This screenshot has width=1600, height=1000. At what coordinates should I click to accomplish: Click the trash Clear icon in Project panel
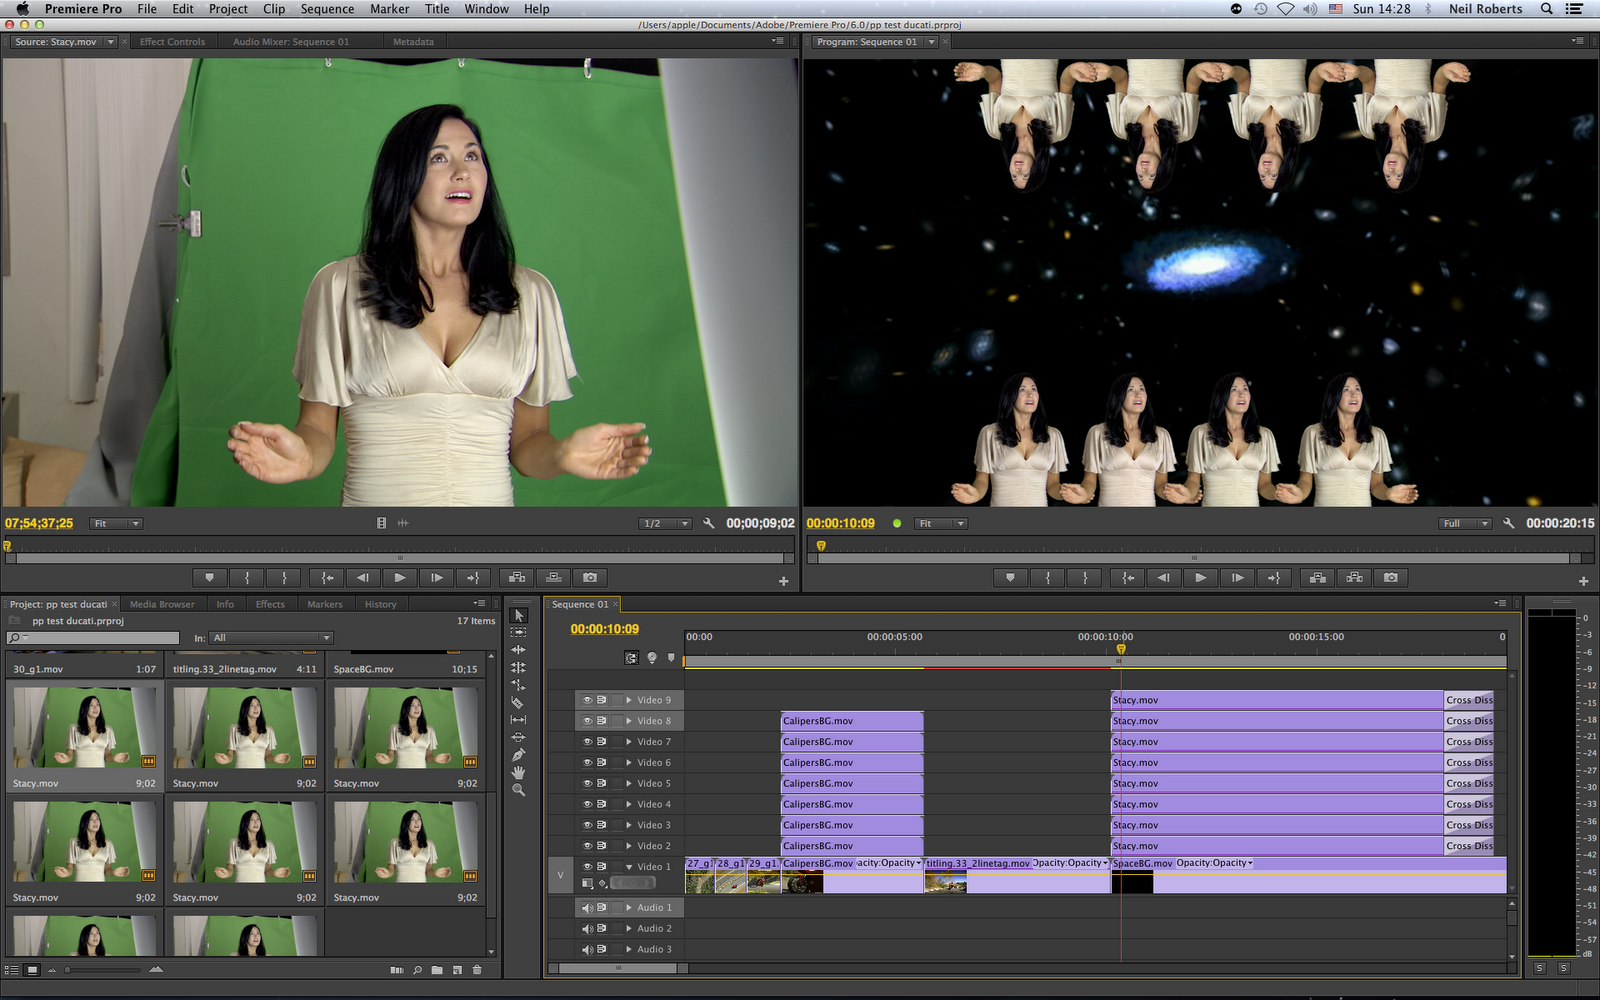pos(477,969)
